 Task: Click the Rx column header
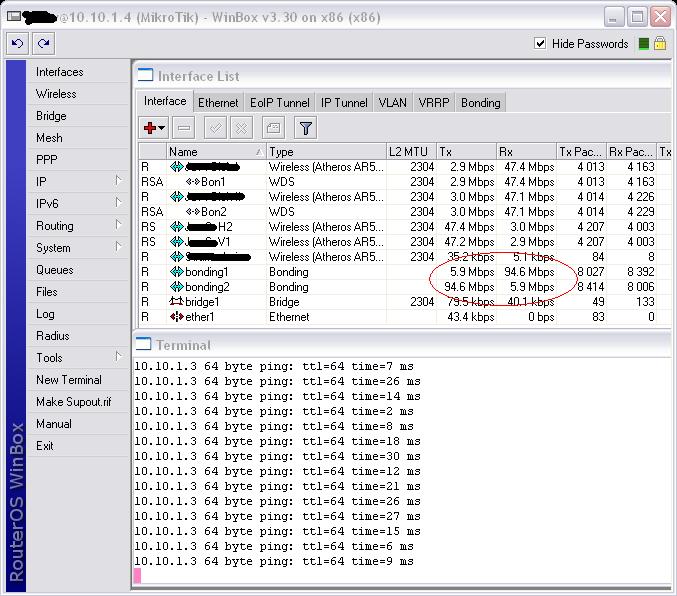(526, 152)
